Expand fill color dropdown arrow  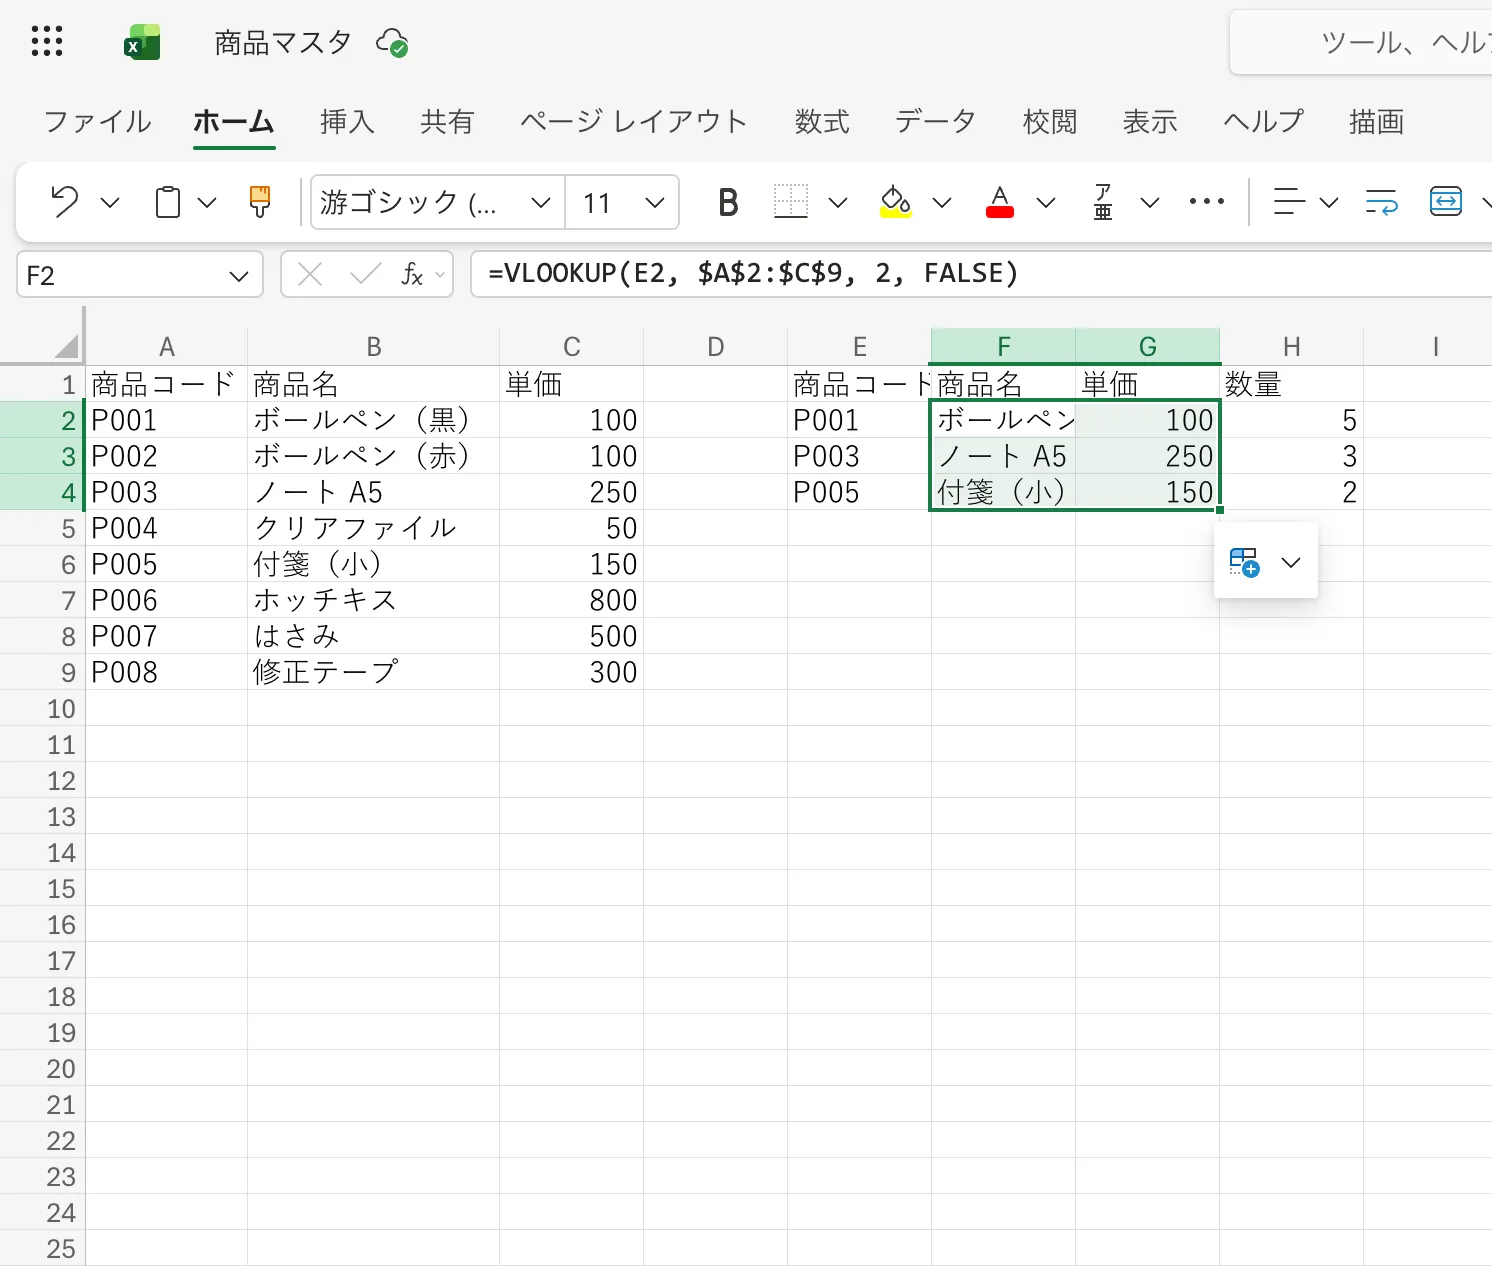(942, 203)
